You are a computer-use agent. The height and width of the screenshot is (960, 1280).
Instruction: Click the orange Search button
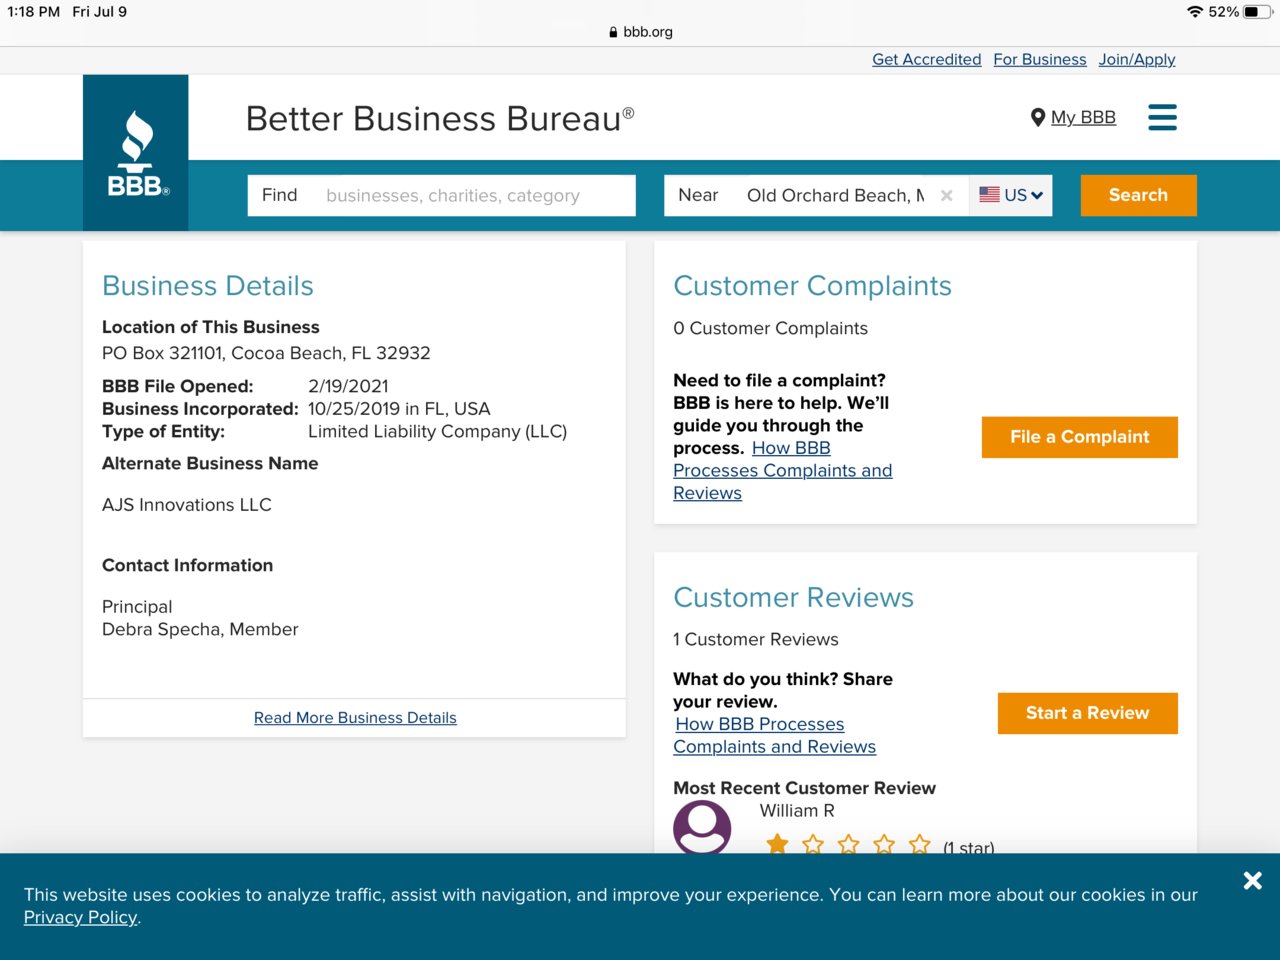1138,195
